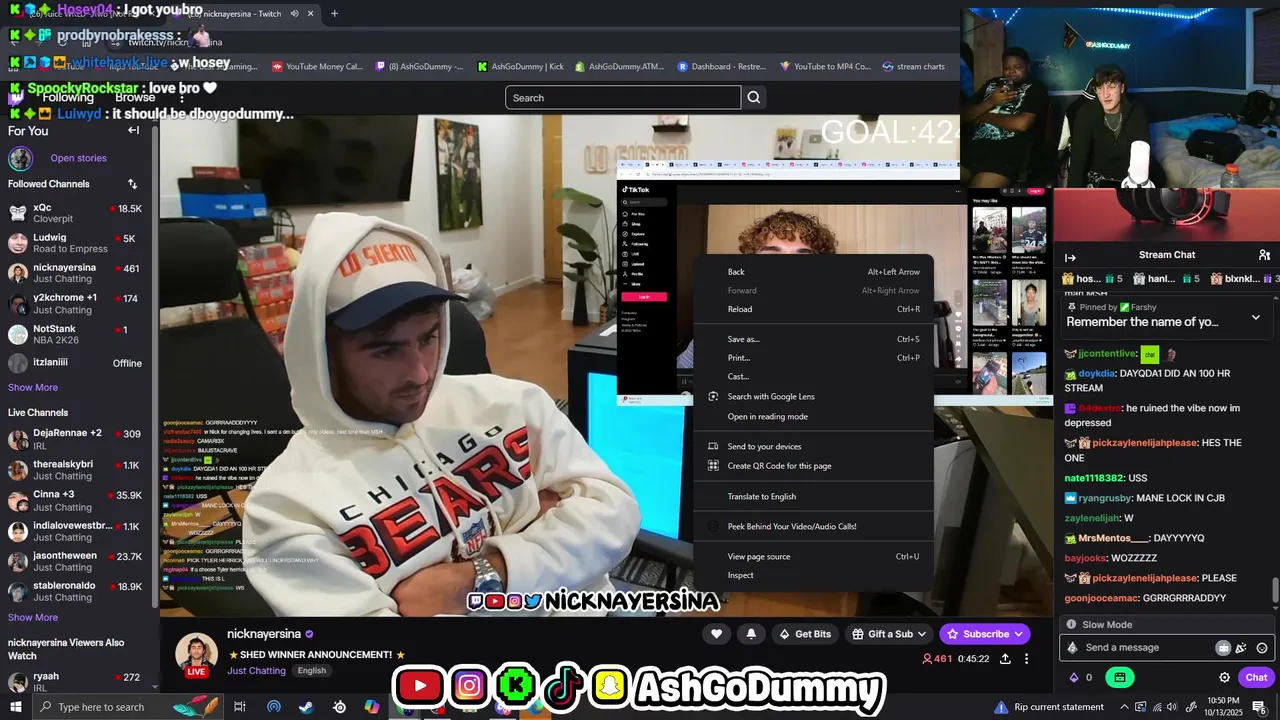Click the nicknayersina live avatar below video
1280x720 pixels.
pos(196,654)
